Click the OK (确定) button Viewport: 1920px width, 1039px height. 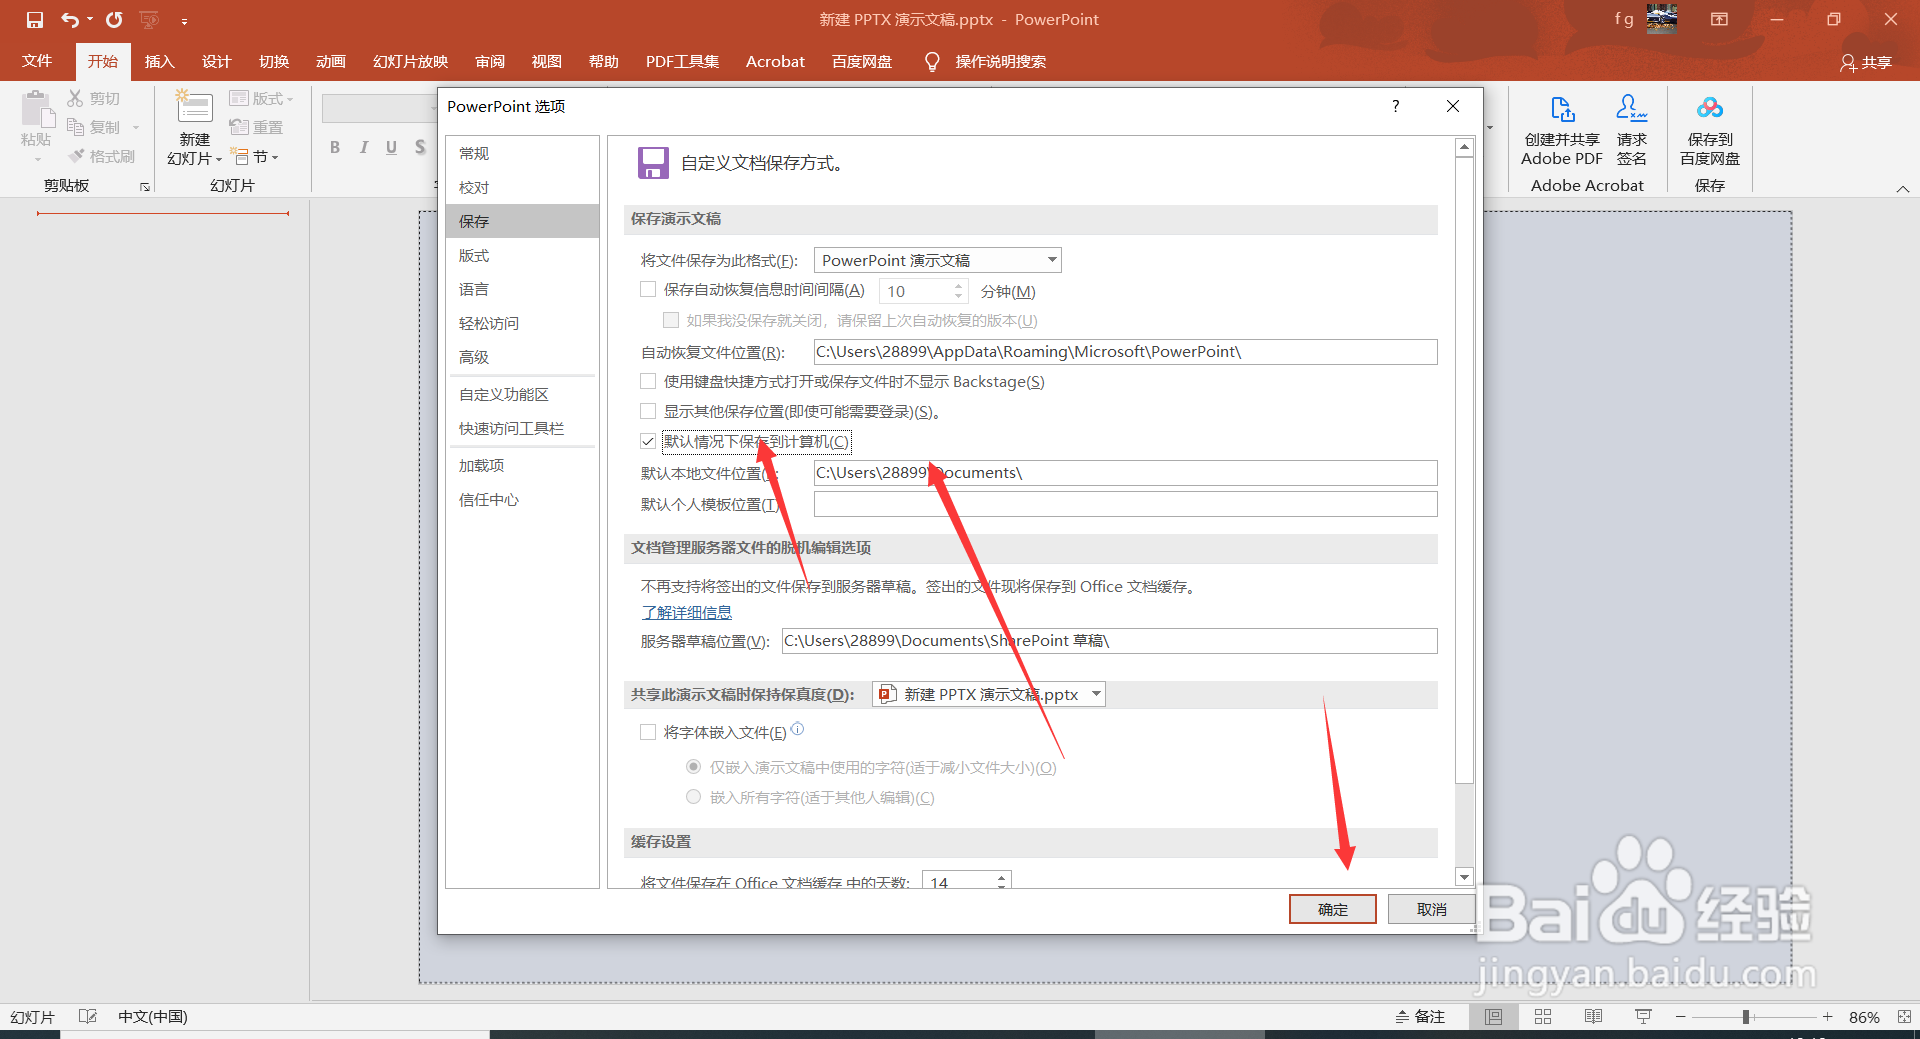(1332, 909)
